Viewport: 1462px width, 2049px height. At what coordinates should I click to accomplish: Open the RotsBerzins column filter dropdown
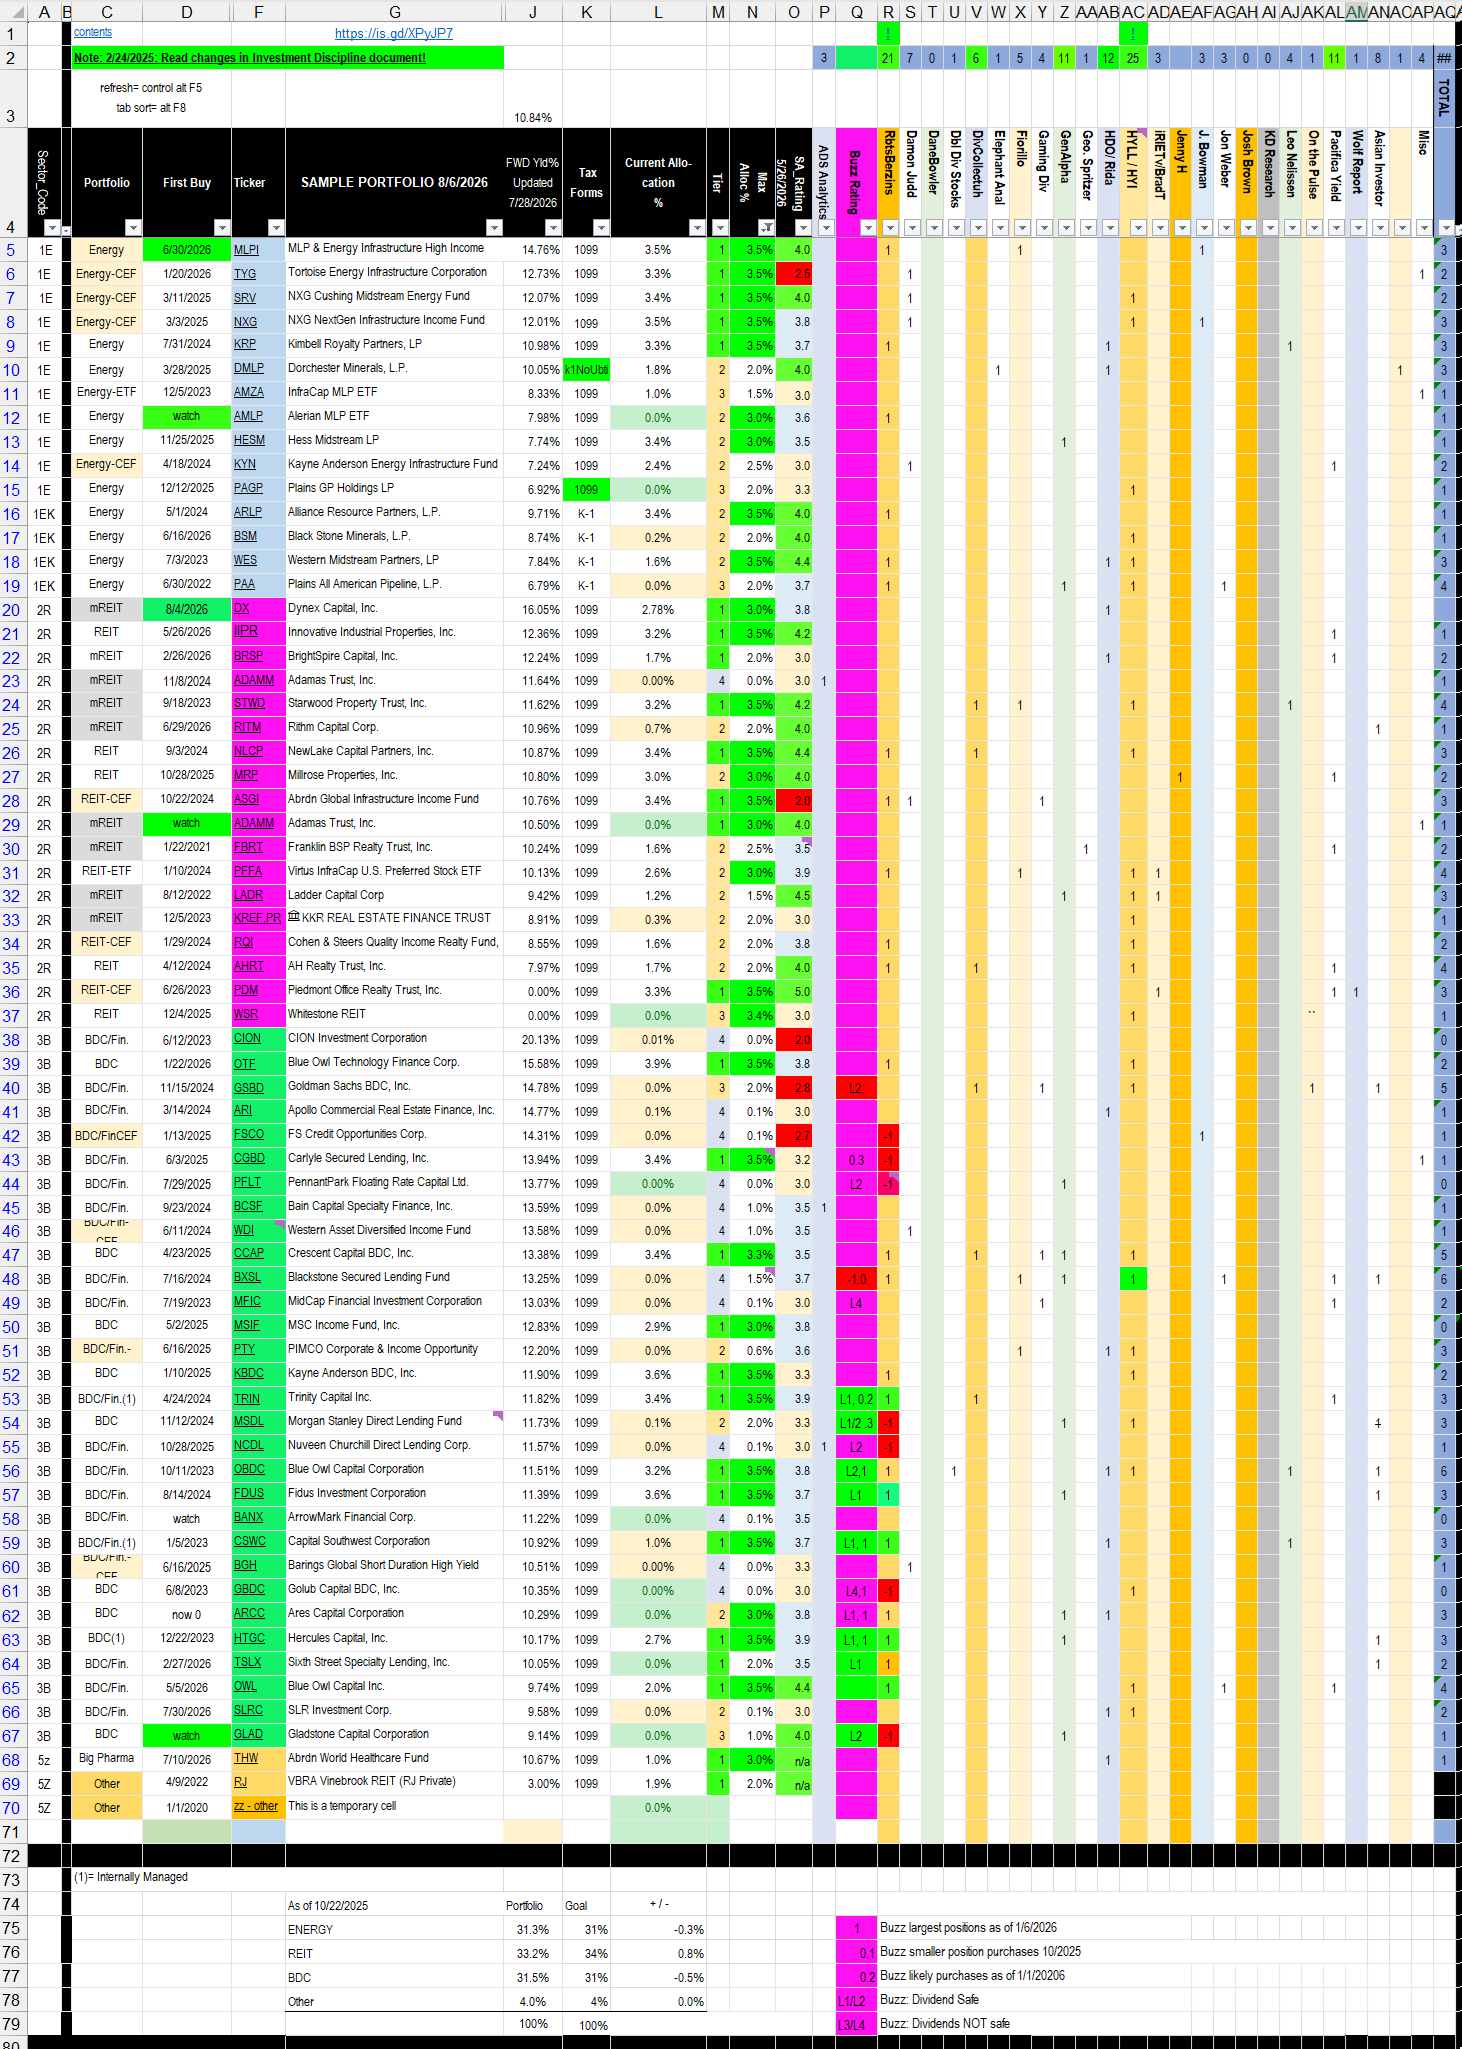890,228
